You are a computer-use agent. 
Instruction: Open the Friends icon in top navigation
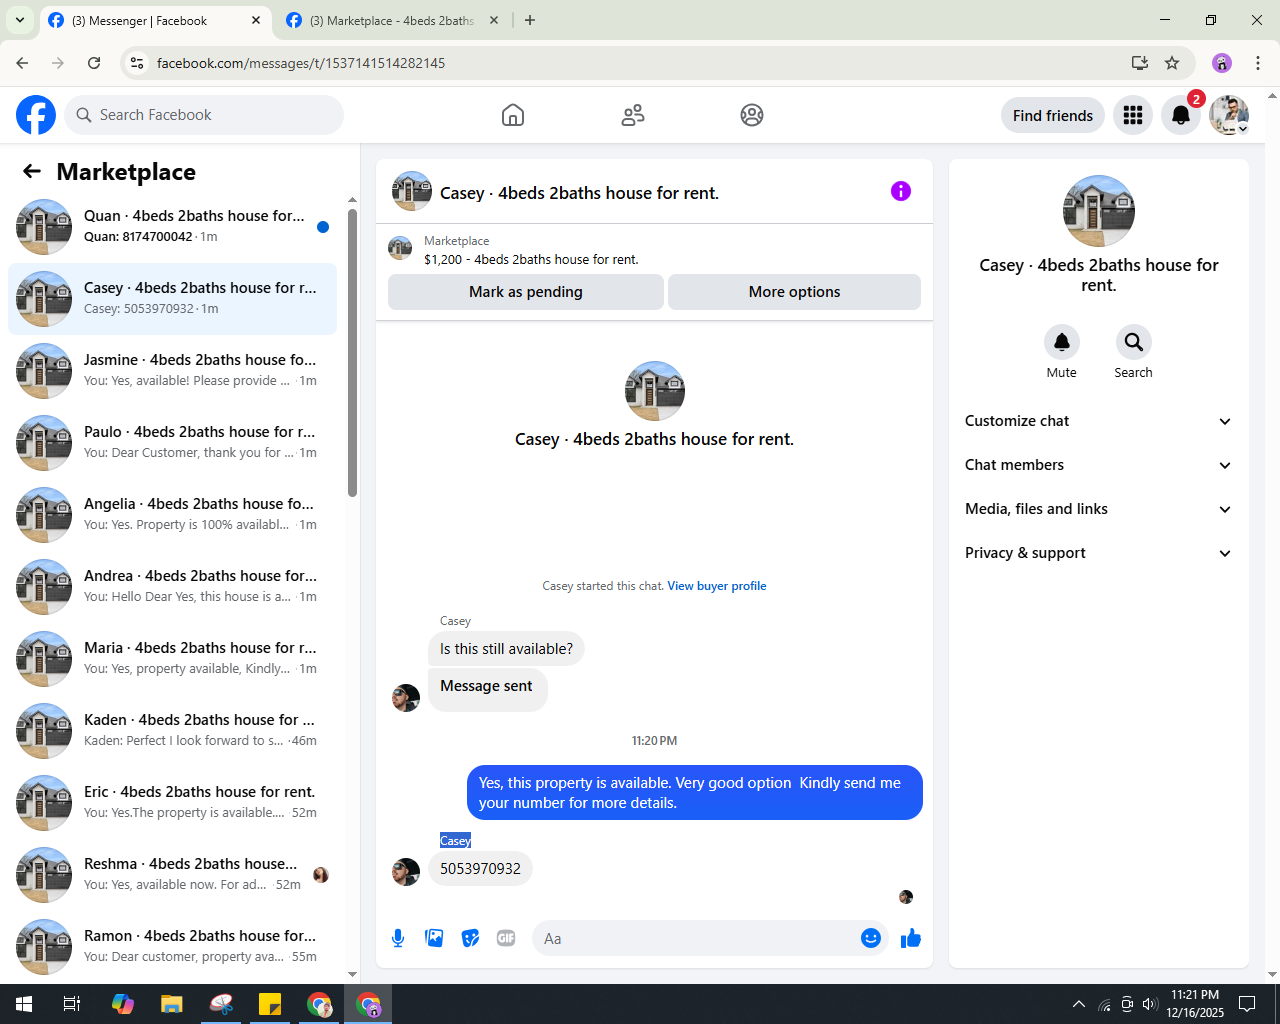[633, 115]
